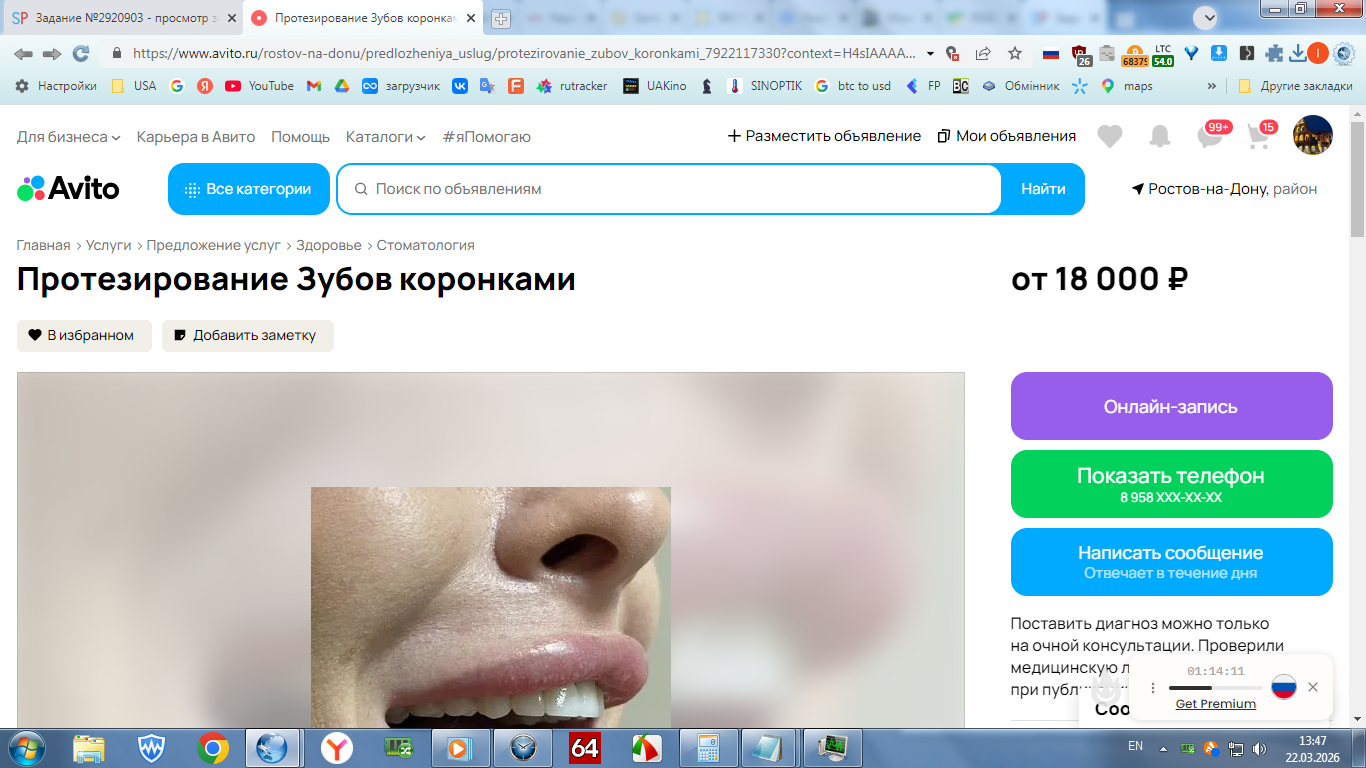This screenshot has width=1366, height=768.
Task: Open the 'Помощь' link
Action: [300, 136]
